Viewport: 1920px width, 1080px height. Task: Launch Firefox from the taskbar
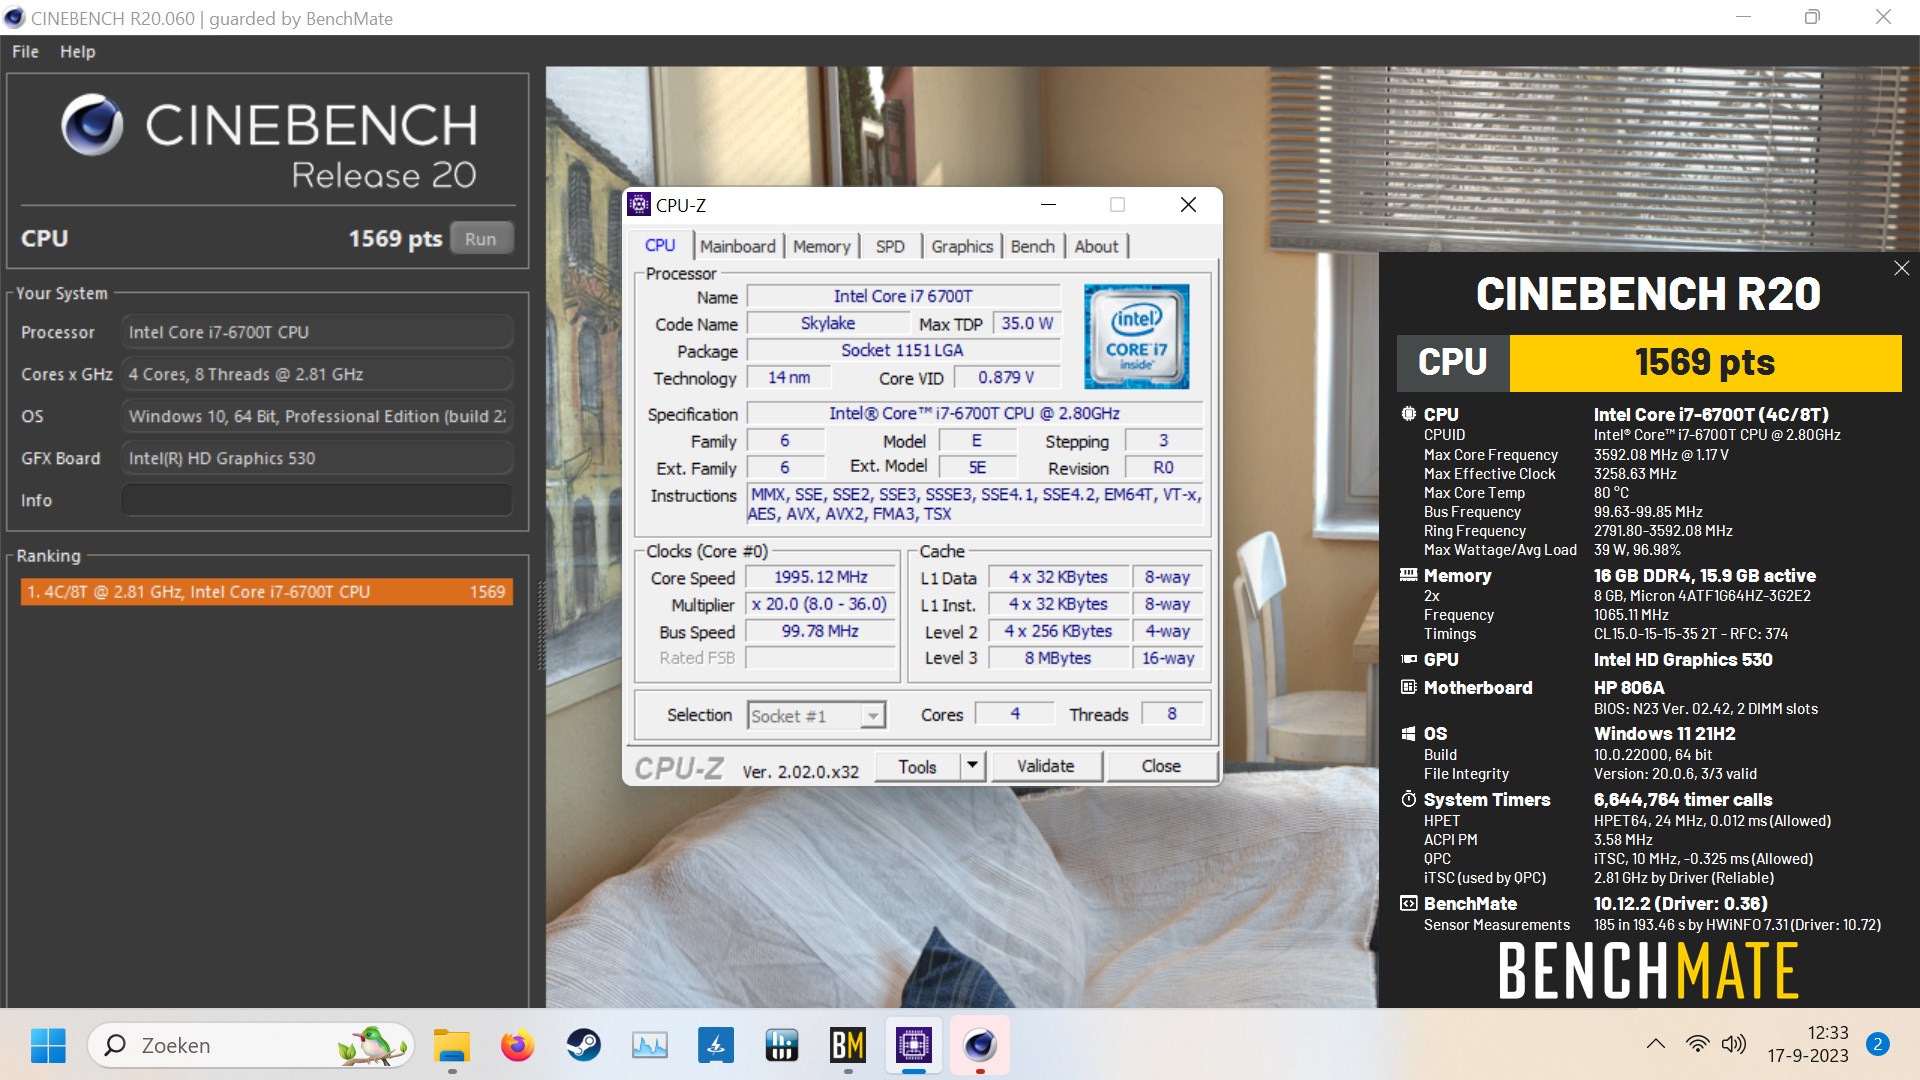click(x=517, y=1046)
